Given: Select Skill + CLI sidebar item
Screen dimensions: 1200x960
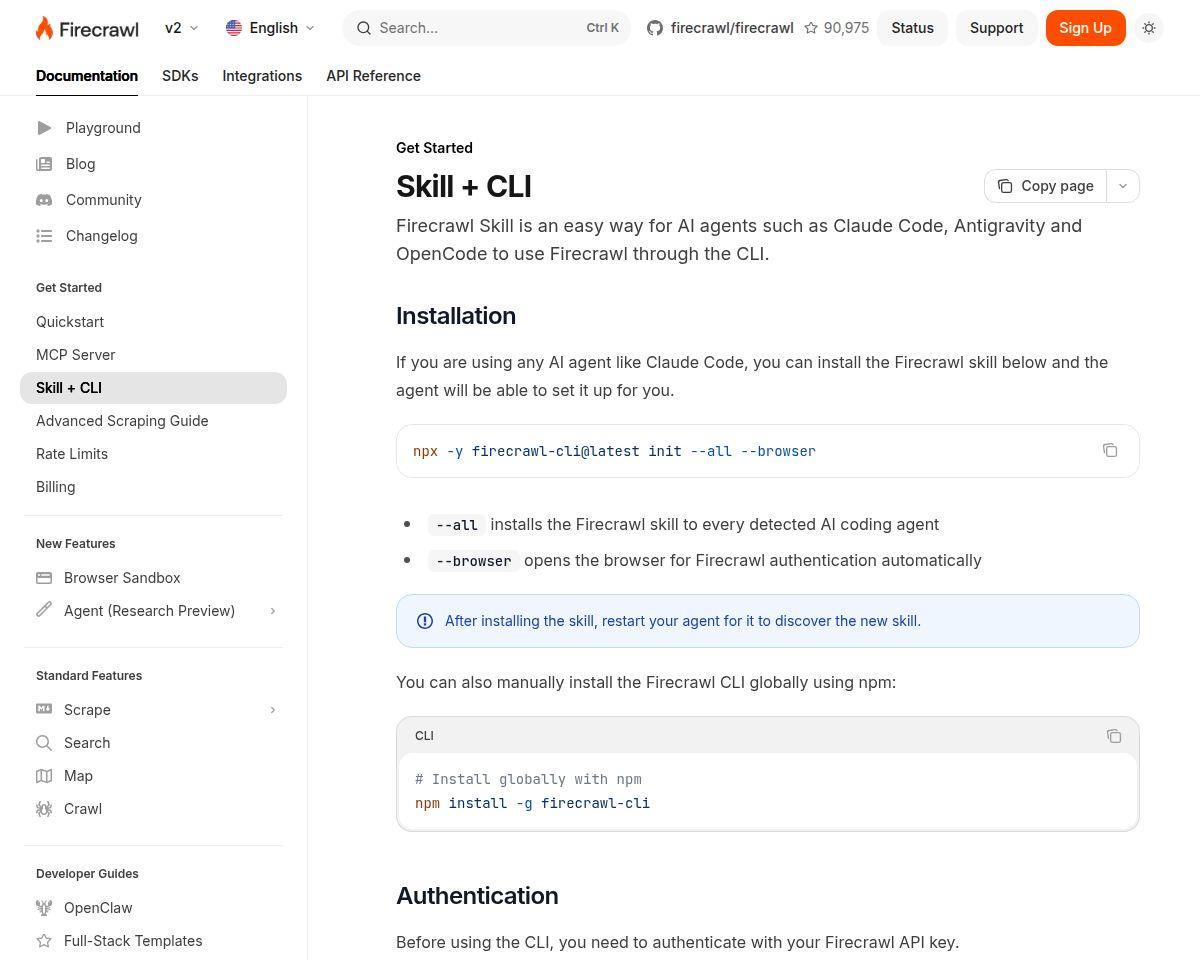Looking at the screenshot, I should tap(153, 388).
